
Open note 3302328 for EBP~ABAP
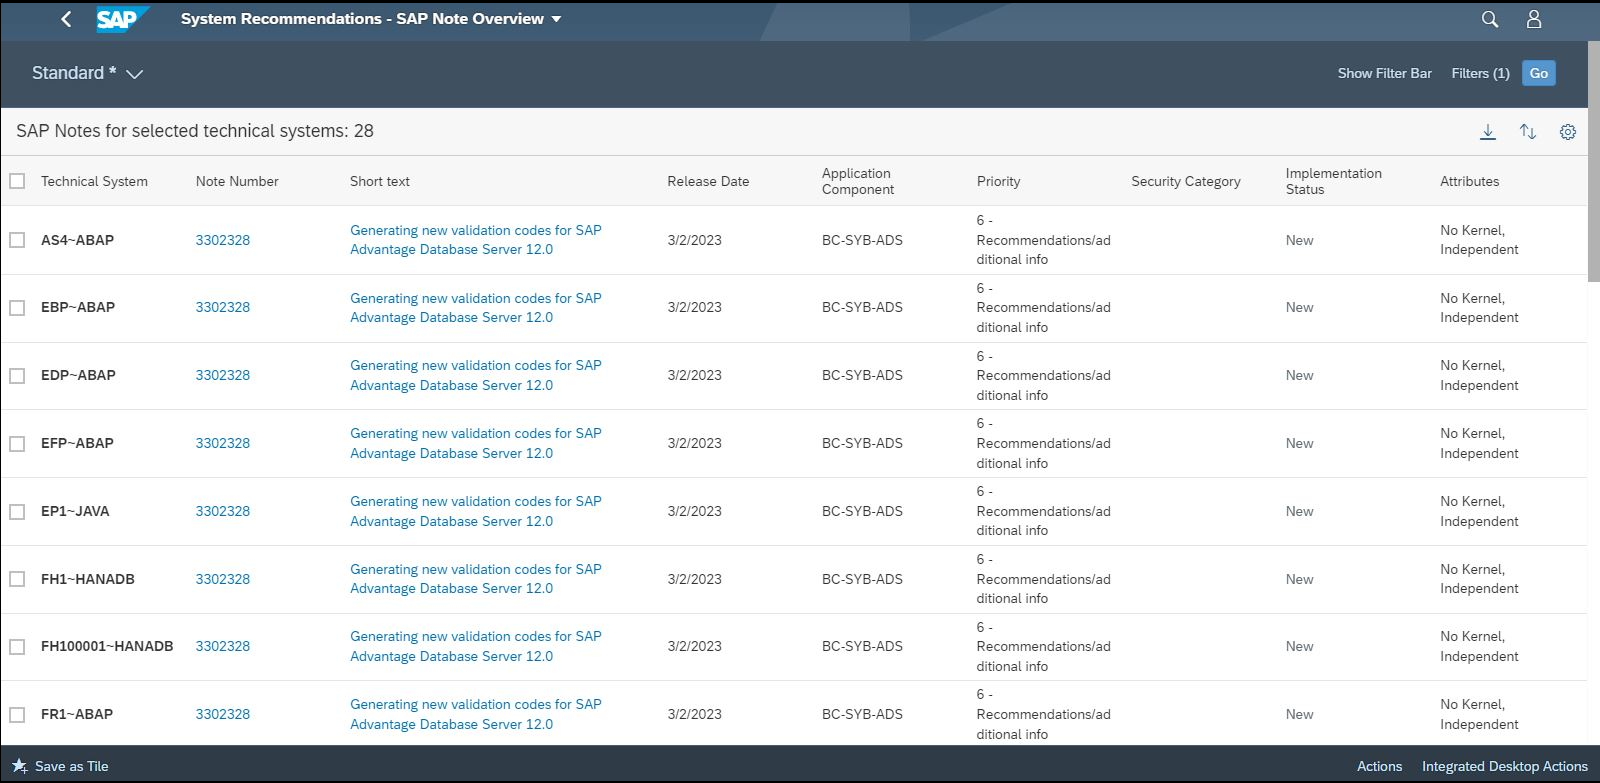coord(222,307)
